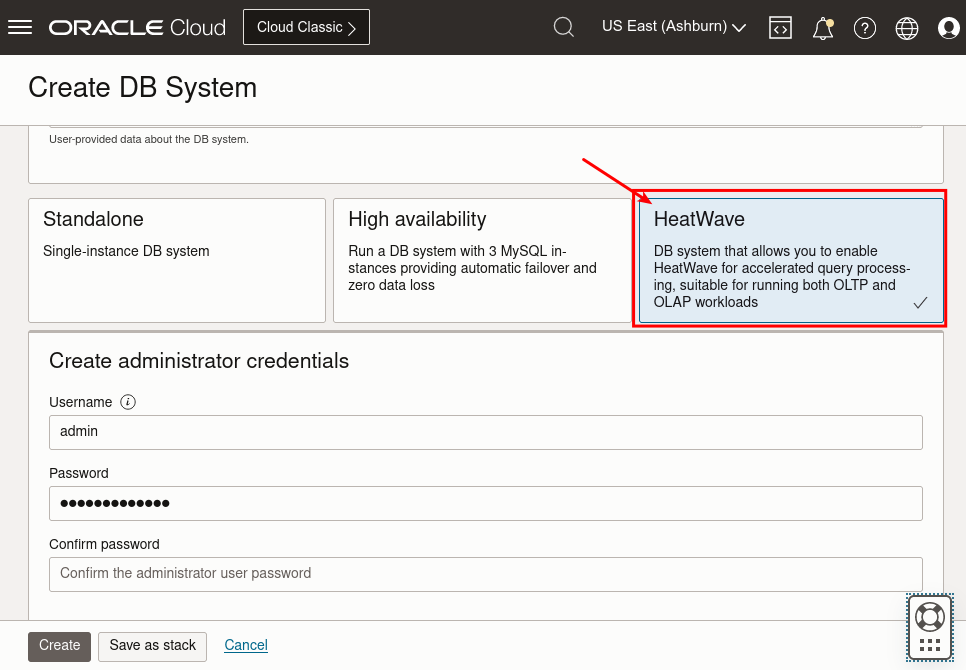Click the admin username field
The height and width of the screenshot is (670, 966).
pos(486,432)
